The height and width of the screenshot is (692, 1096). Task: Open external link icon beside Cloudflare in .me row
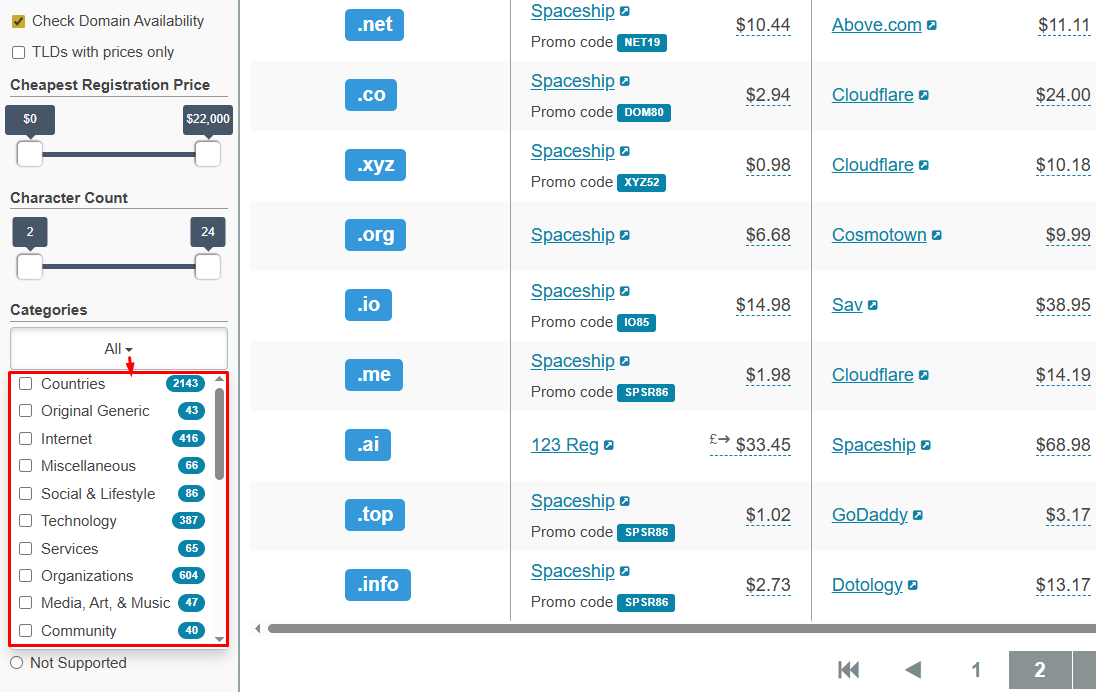924,375
